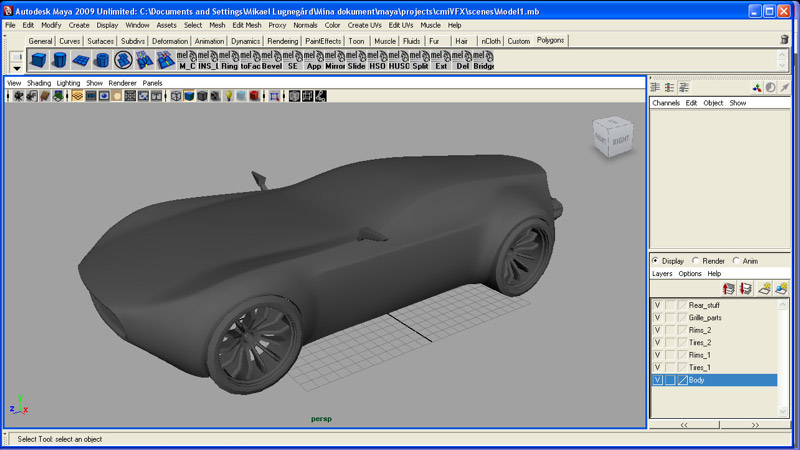Create a polygon pipe from the shelf
The width and height of the screenshot is (800, 450).
(x=102, y=60)
